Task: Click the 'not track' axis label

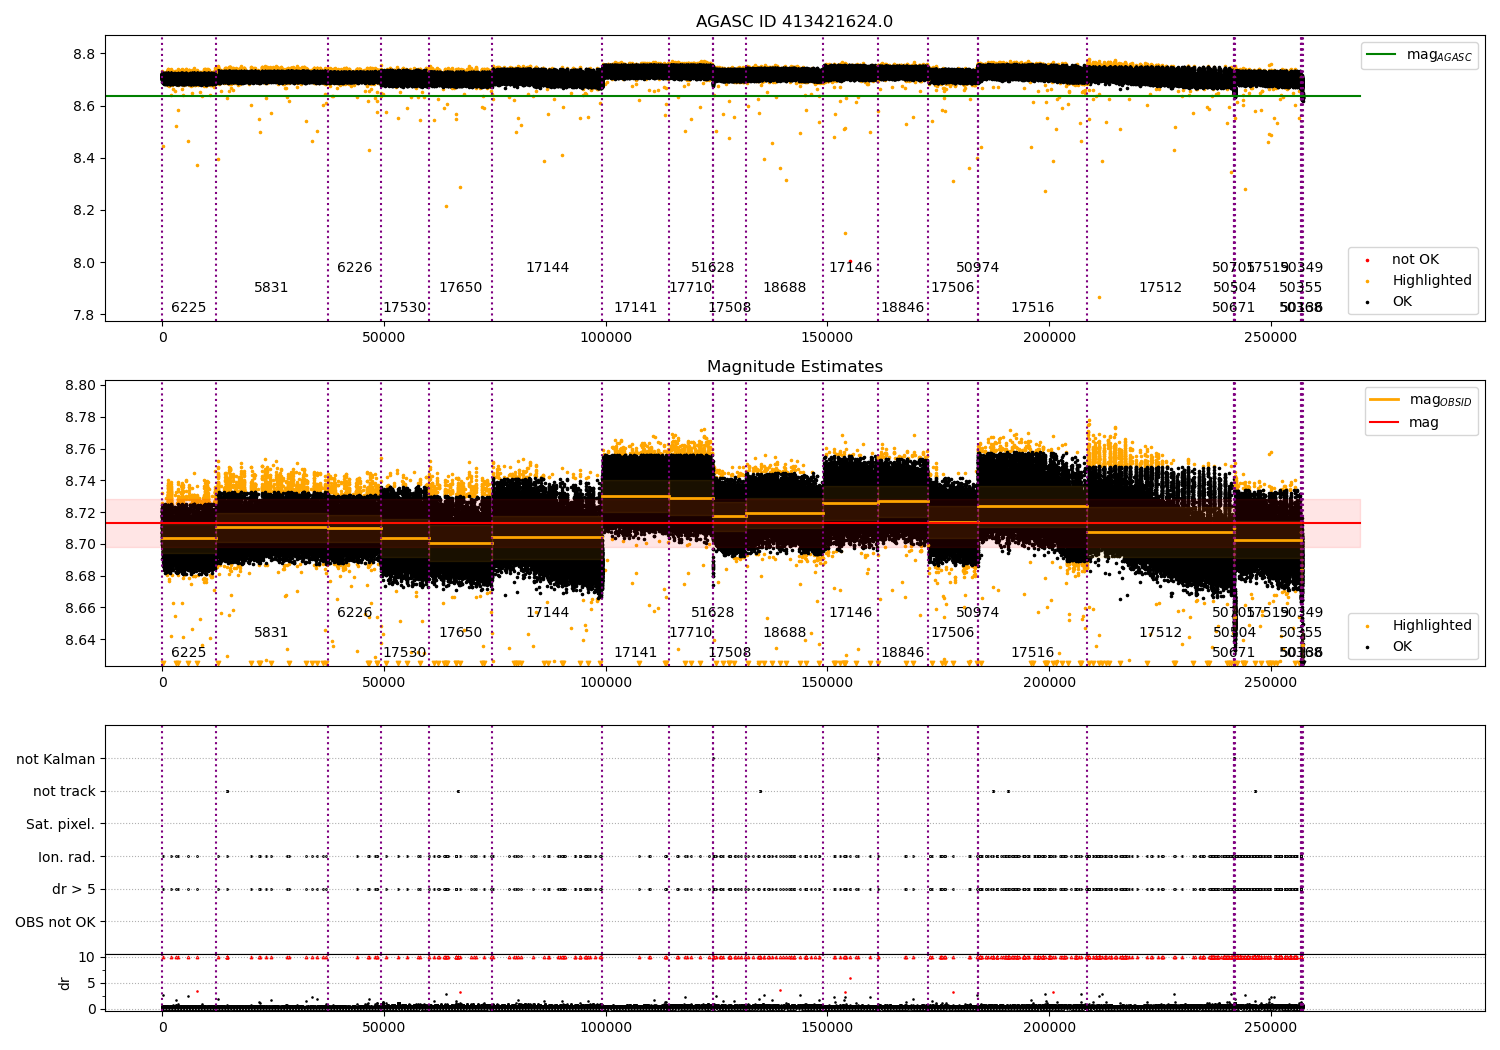Action: click(64, 791)
